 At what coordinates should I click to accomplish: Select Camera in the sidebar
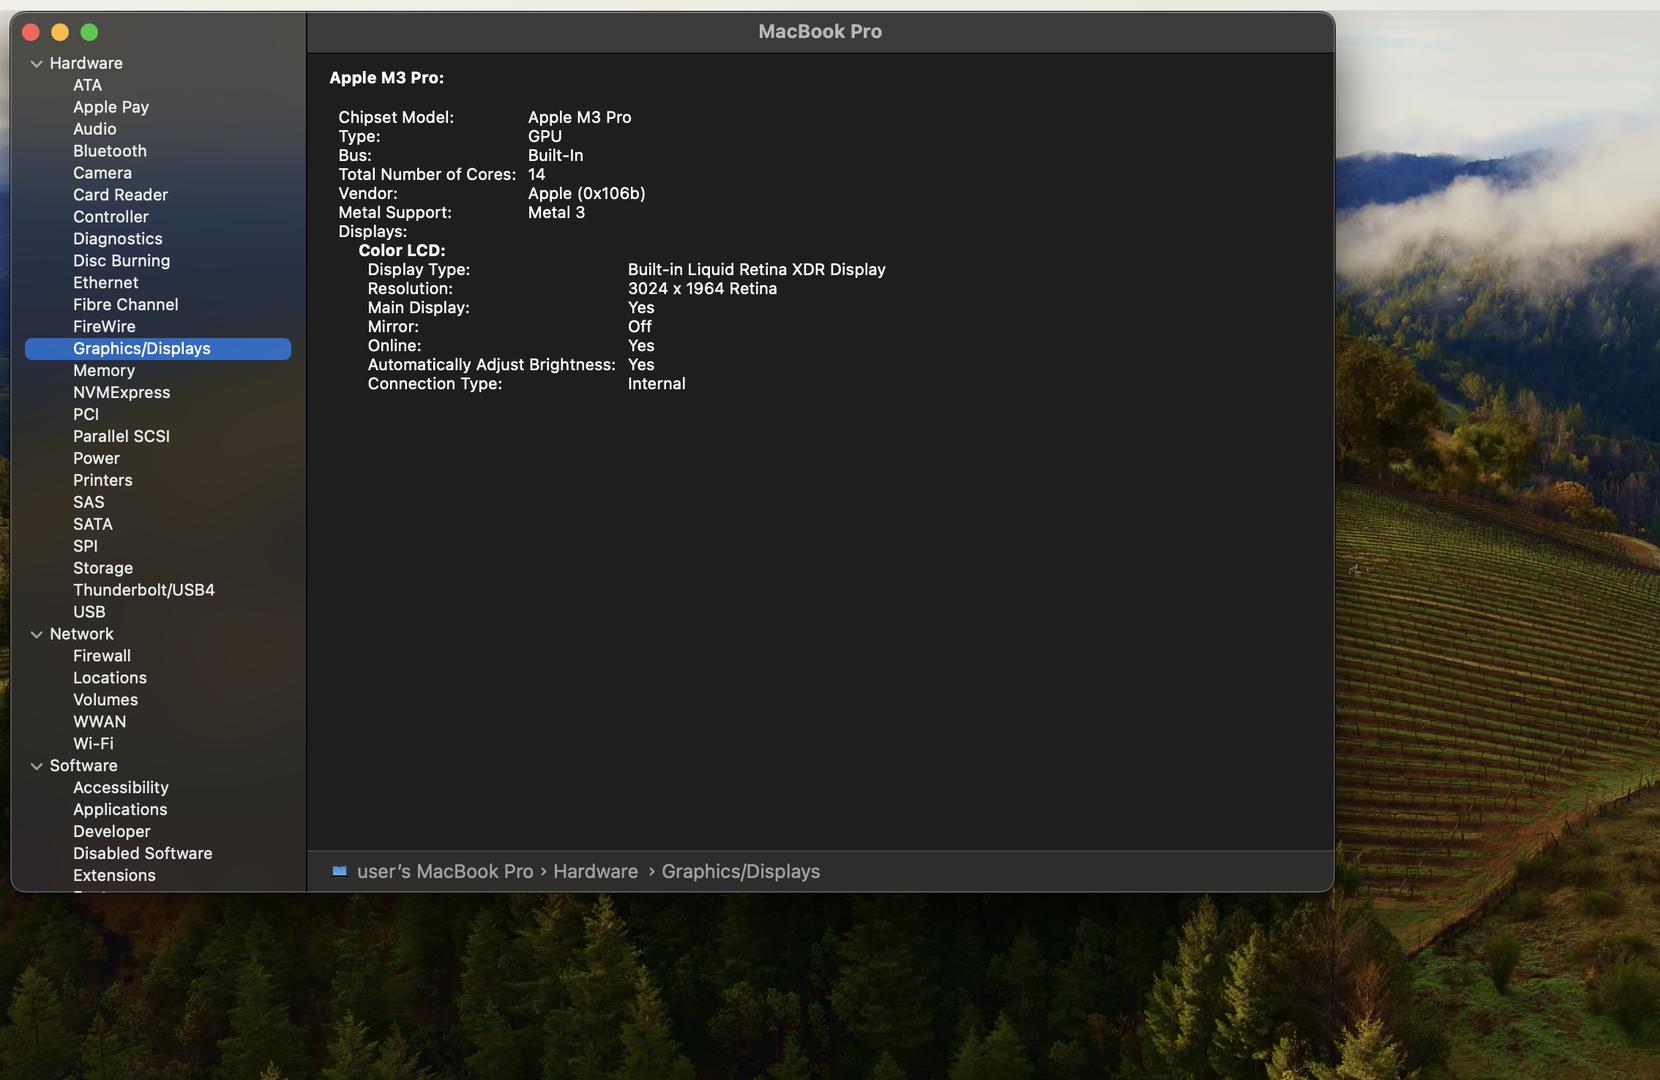coord(102,173)
